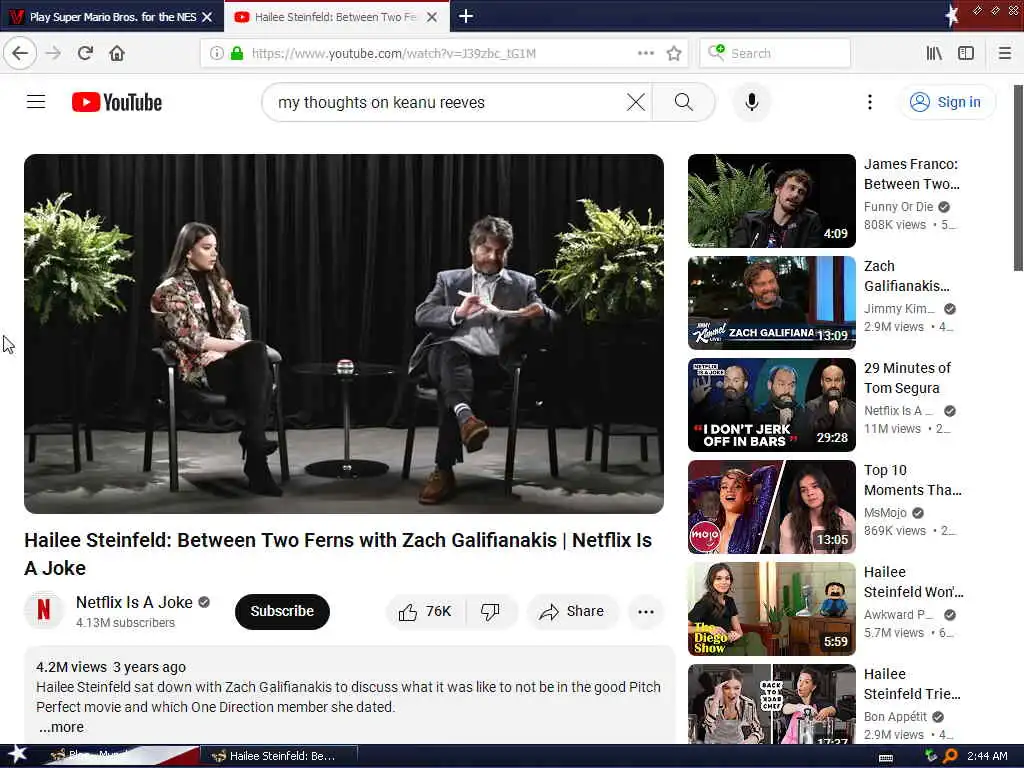Open the Netflix Is A Joke channel avatar

(x=44, y=611)
